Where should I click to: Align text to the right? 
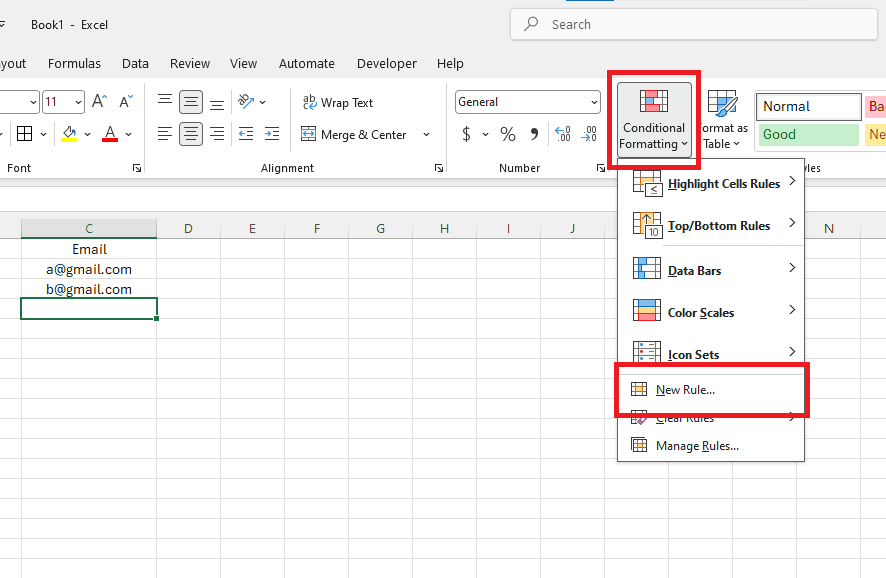217,134
